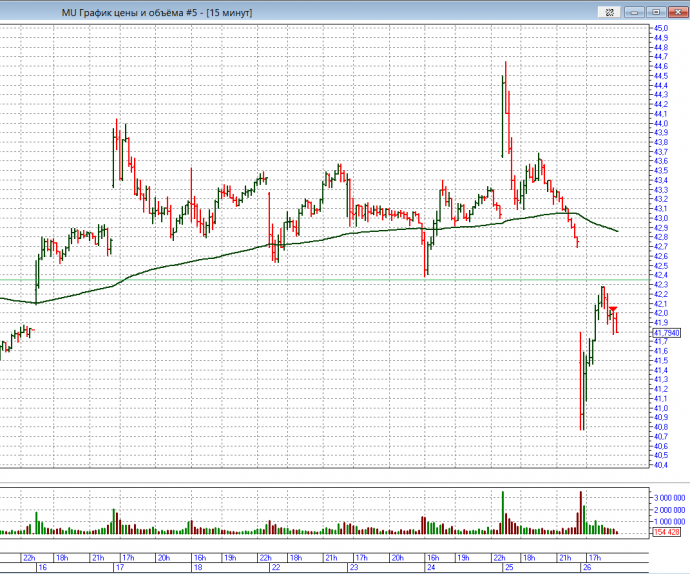Click the red triangle marker on recent candles

tap(613, 310)
